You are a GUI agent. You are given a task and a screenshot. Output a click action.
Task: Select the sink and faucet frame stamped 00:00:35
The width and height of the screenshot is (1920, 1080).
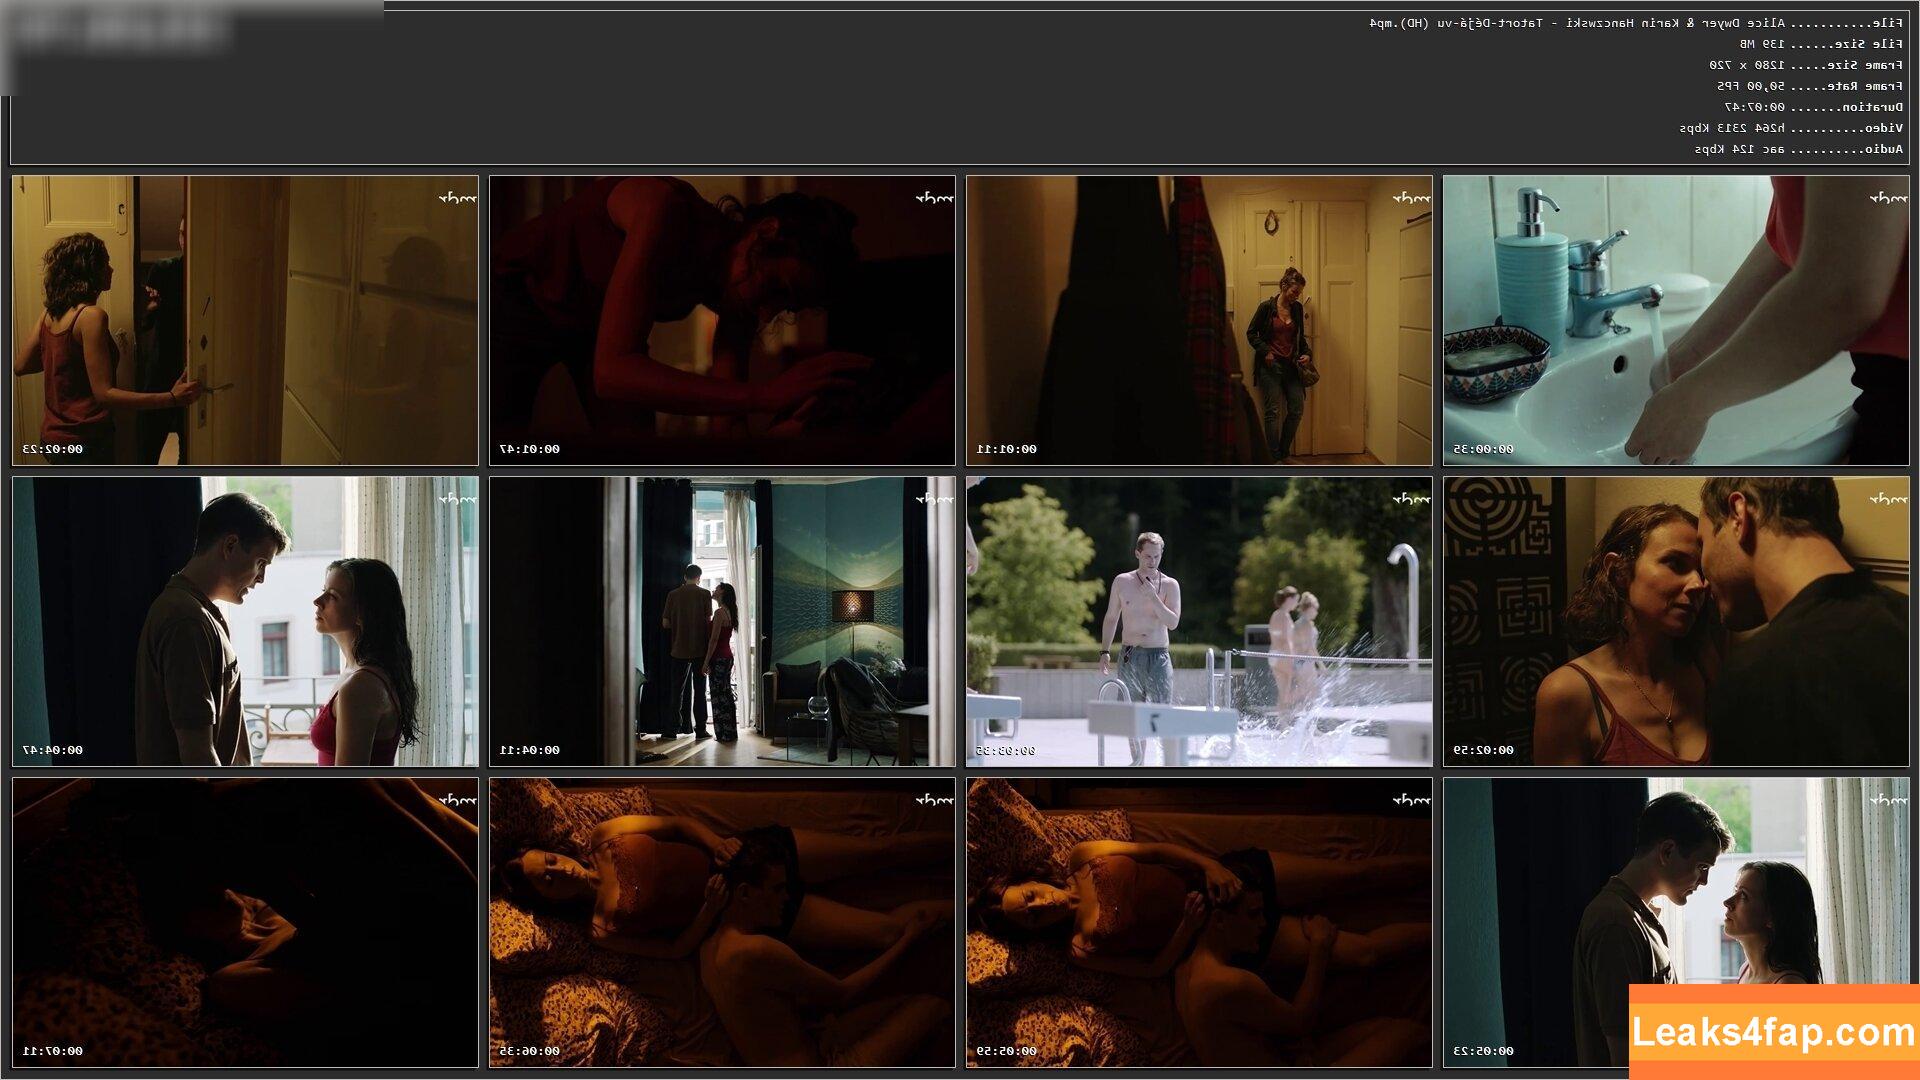[1676, 320]
